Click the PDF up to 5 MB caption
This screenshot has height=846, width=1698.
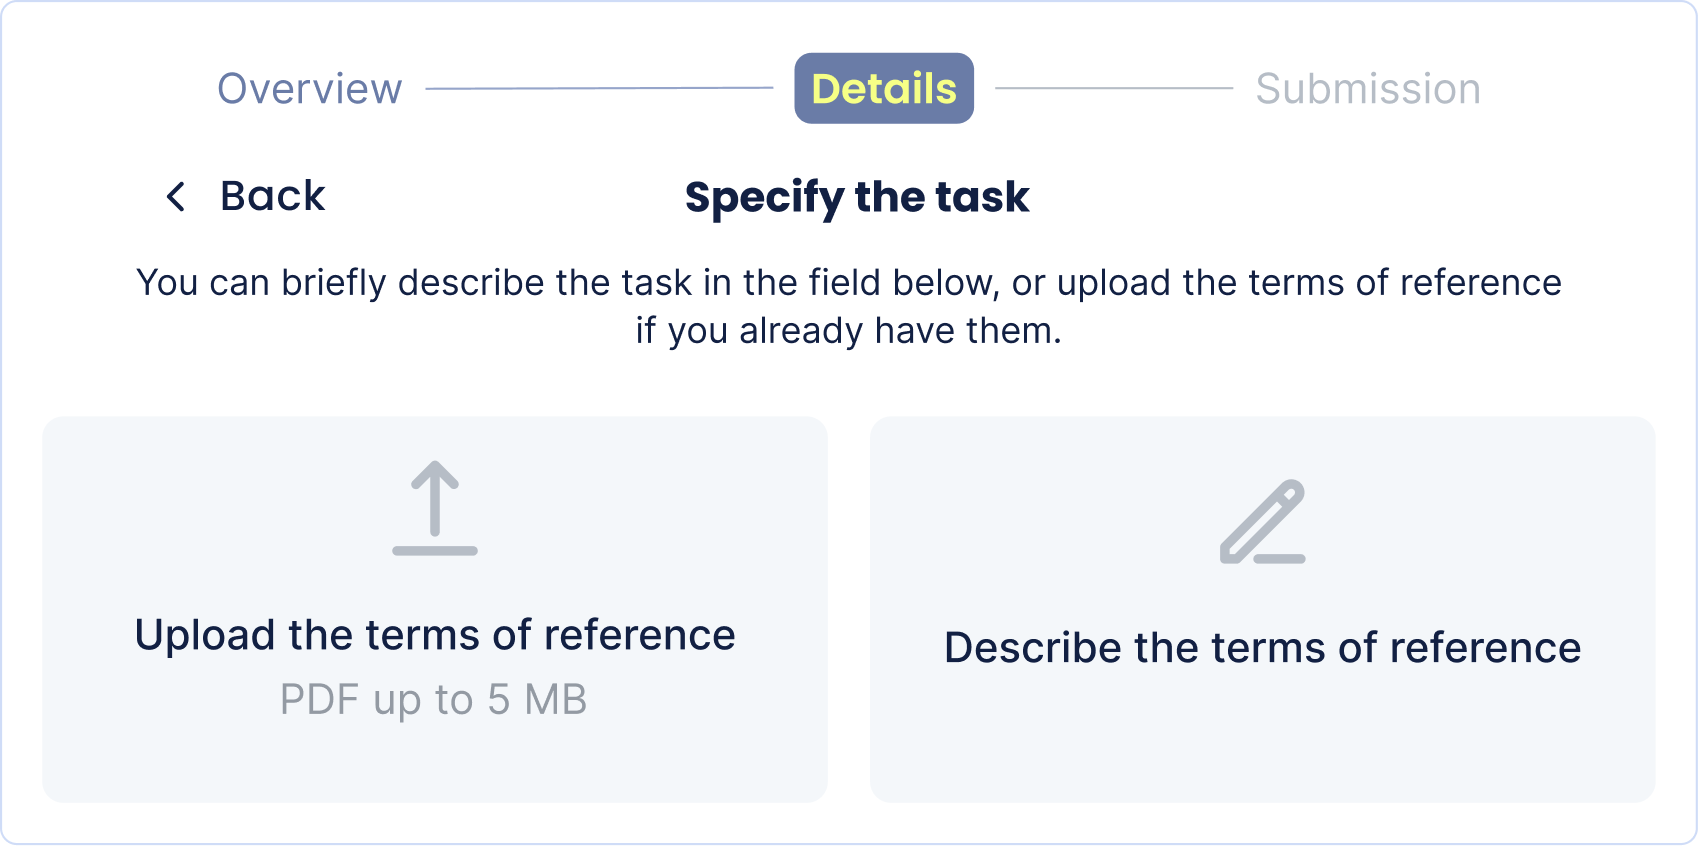433,700
